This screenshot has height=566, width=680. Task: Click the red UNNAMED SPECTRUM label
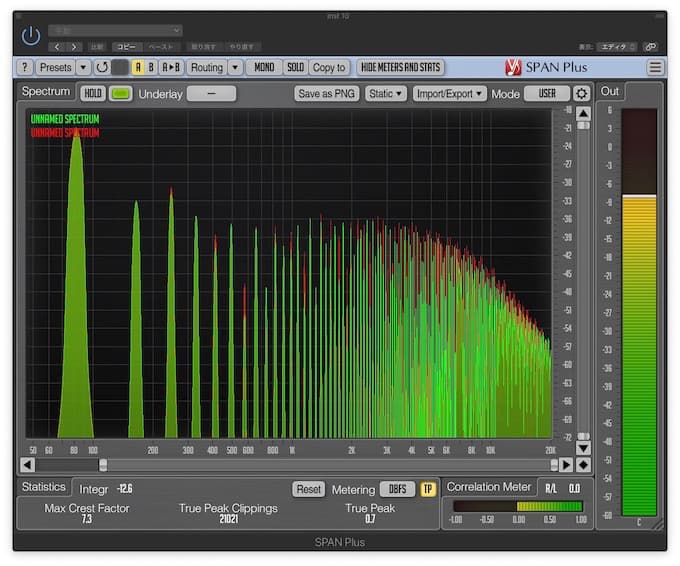coord(65,133)
